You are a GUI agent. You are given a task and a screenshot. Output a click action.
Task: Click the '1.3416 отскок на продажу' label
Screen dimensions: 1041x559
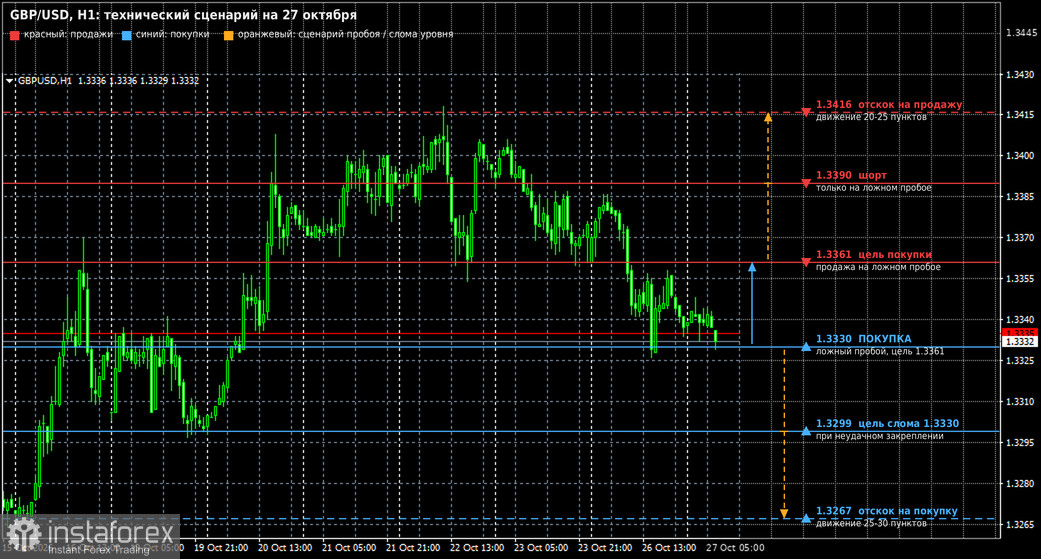click(889, 104)
